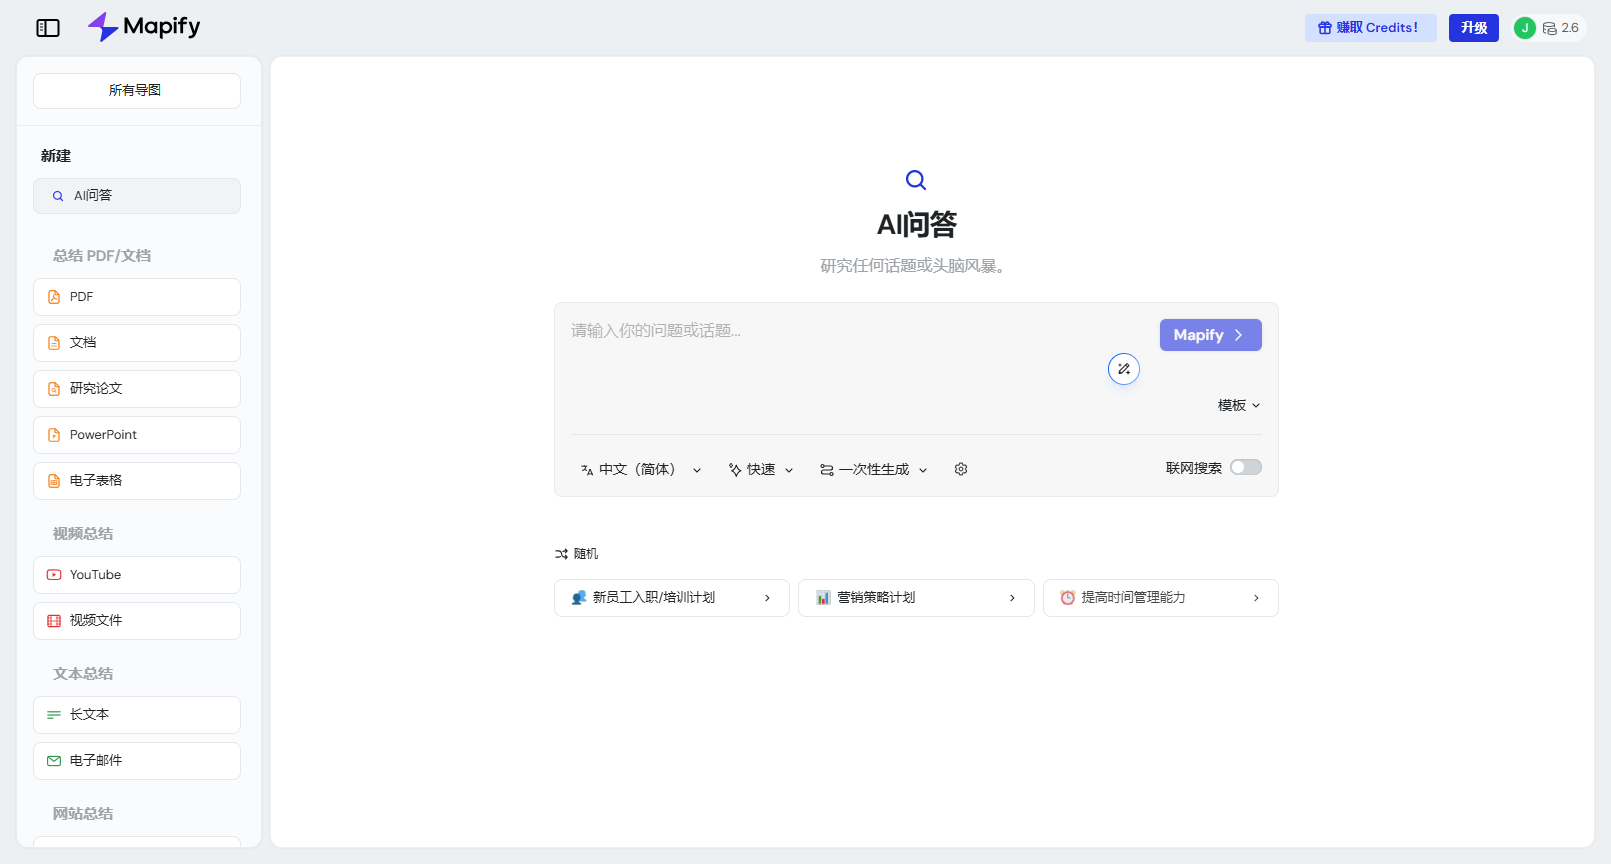The width and height of the screenshot is (1611, 864).
Task: Select 文档 in the sidebar
Action: [137, 343]
